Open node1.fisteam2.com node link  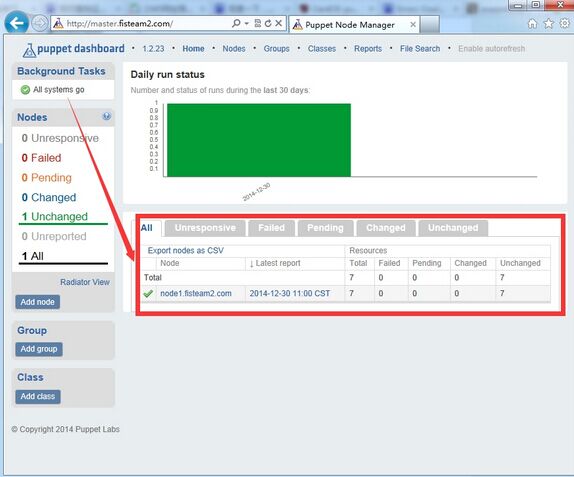(x=196, y=294)
